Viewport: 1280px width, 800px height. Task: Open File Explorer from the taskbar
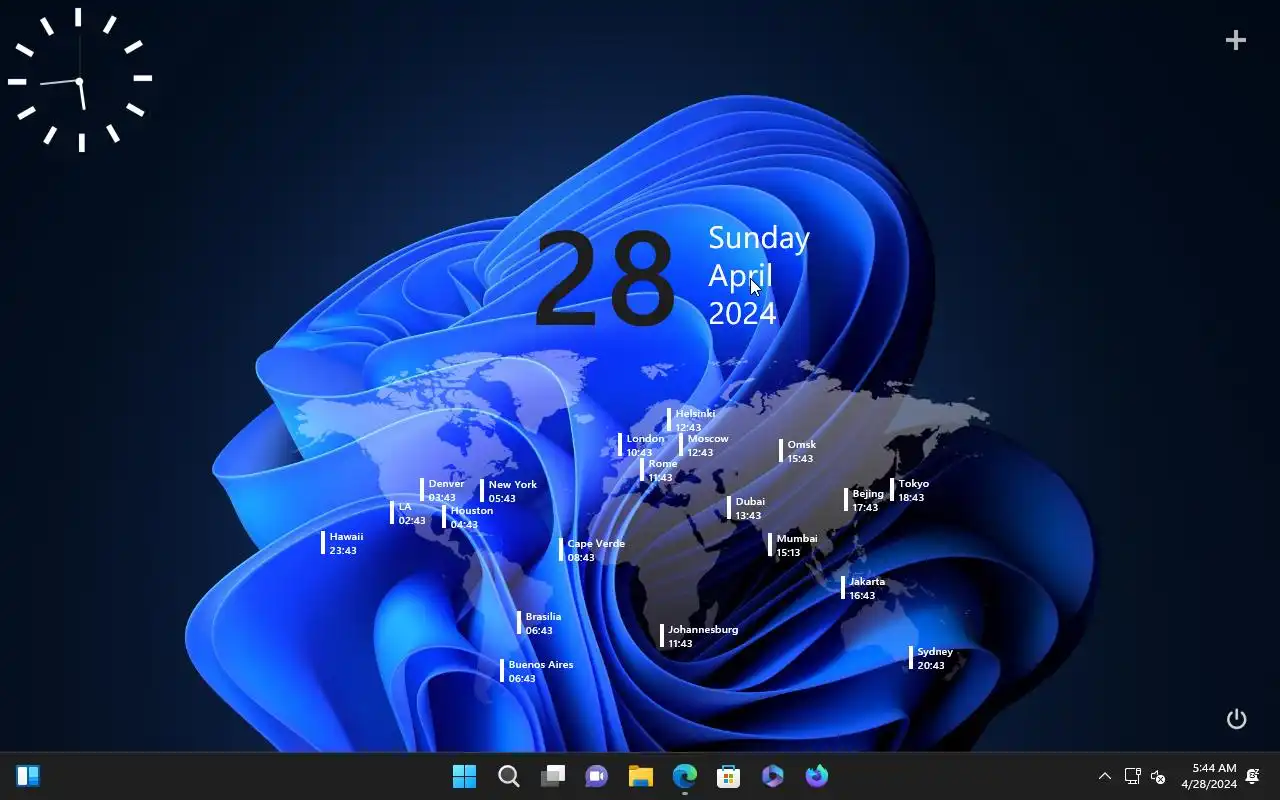pos(641,776)
